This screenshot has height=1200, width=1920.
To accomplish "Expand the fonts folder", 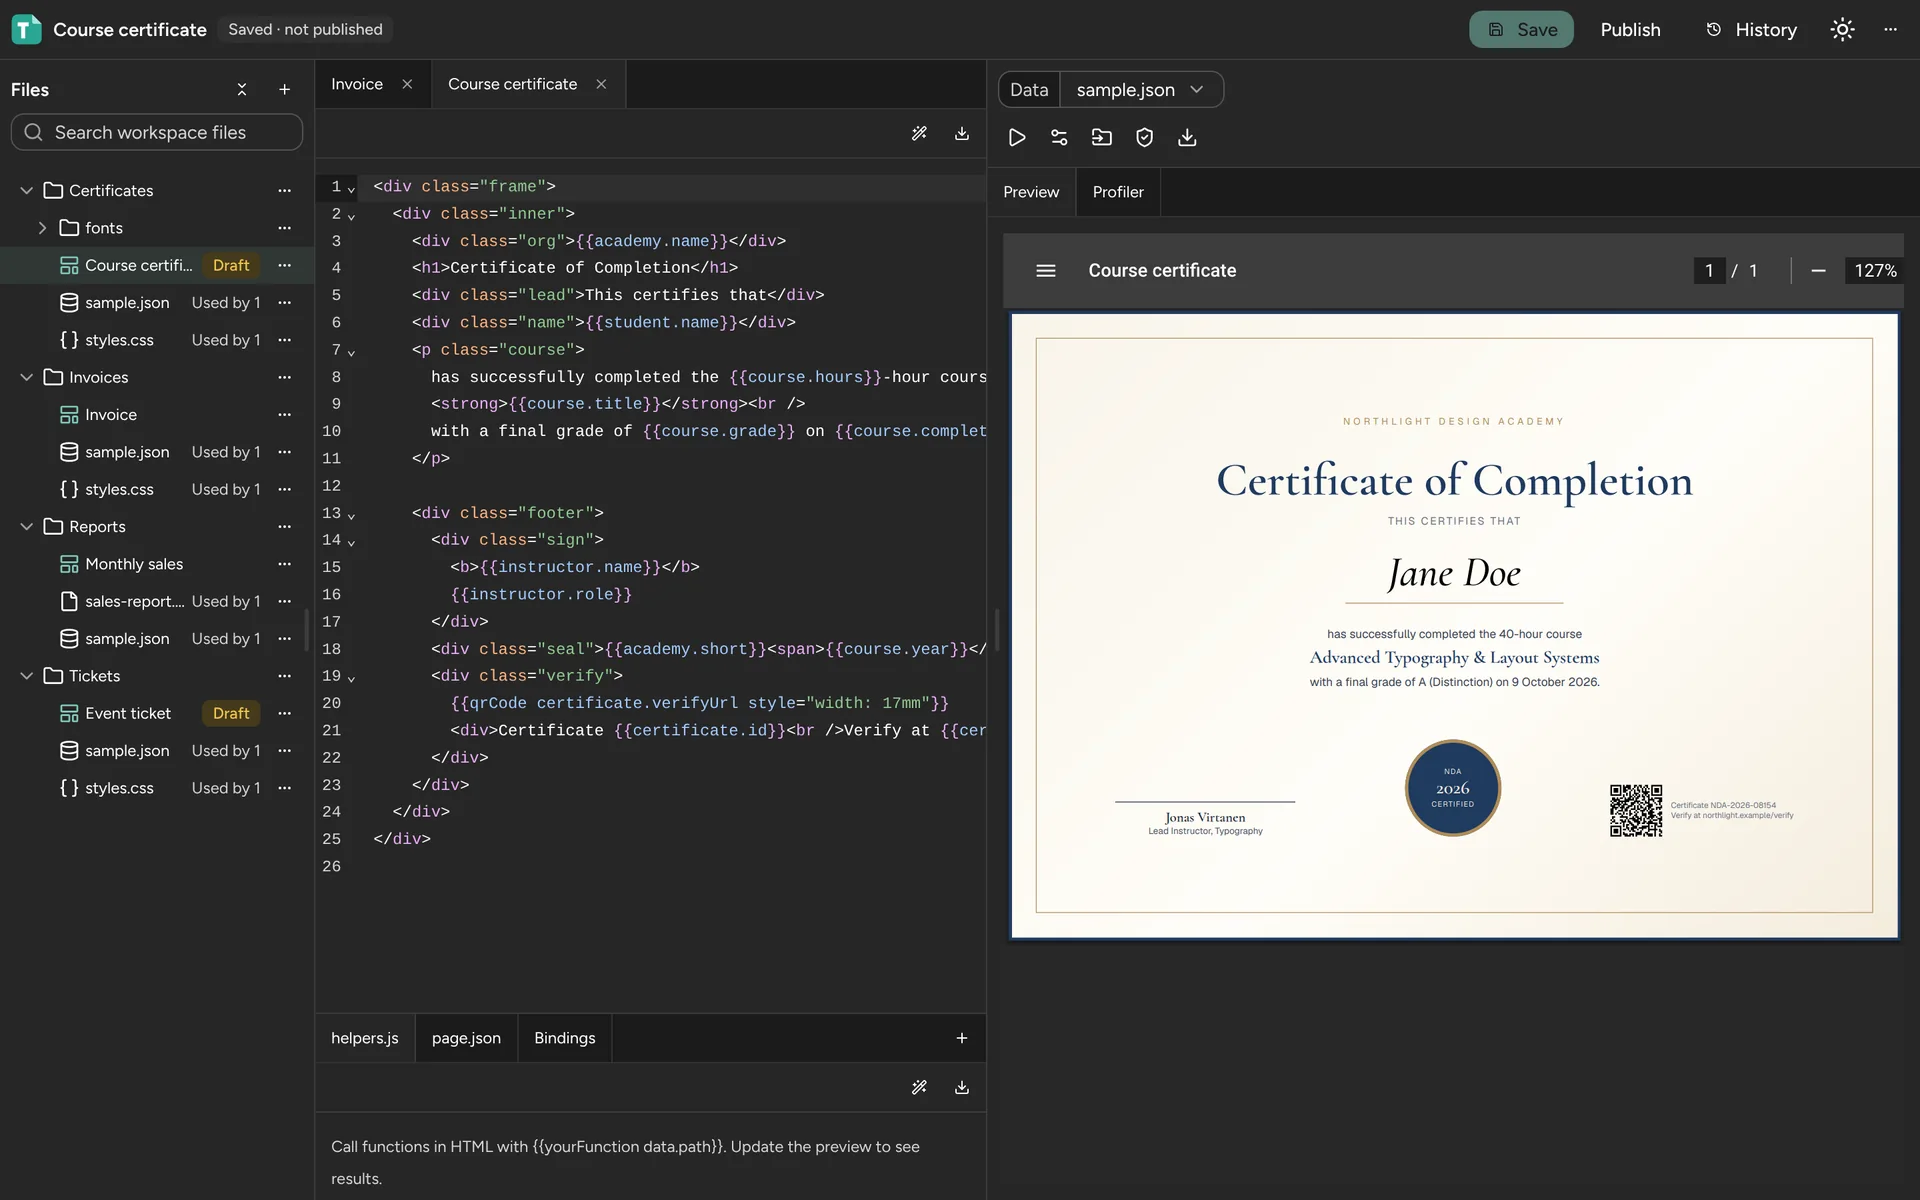I will 43,228.
